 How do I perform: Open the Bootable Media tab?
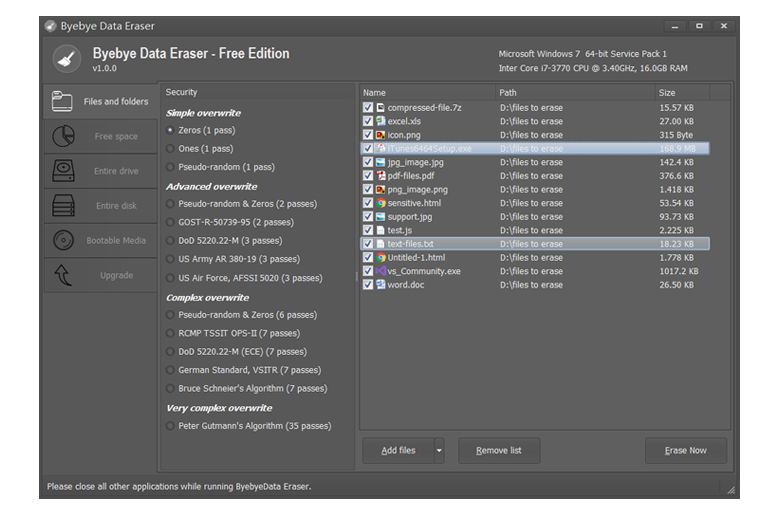tap(101, 240)
